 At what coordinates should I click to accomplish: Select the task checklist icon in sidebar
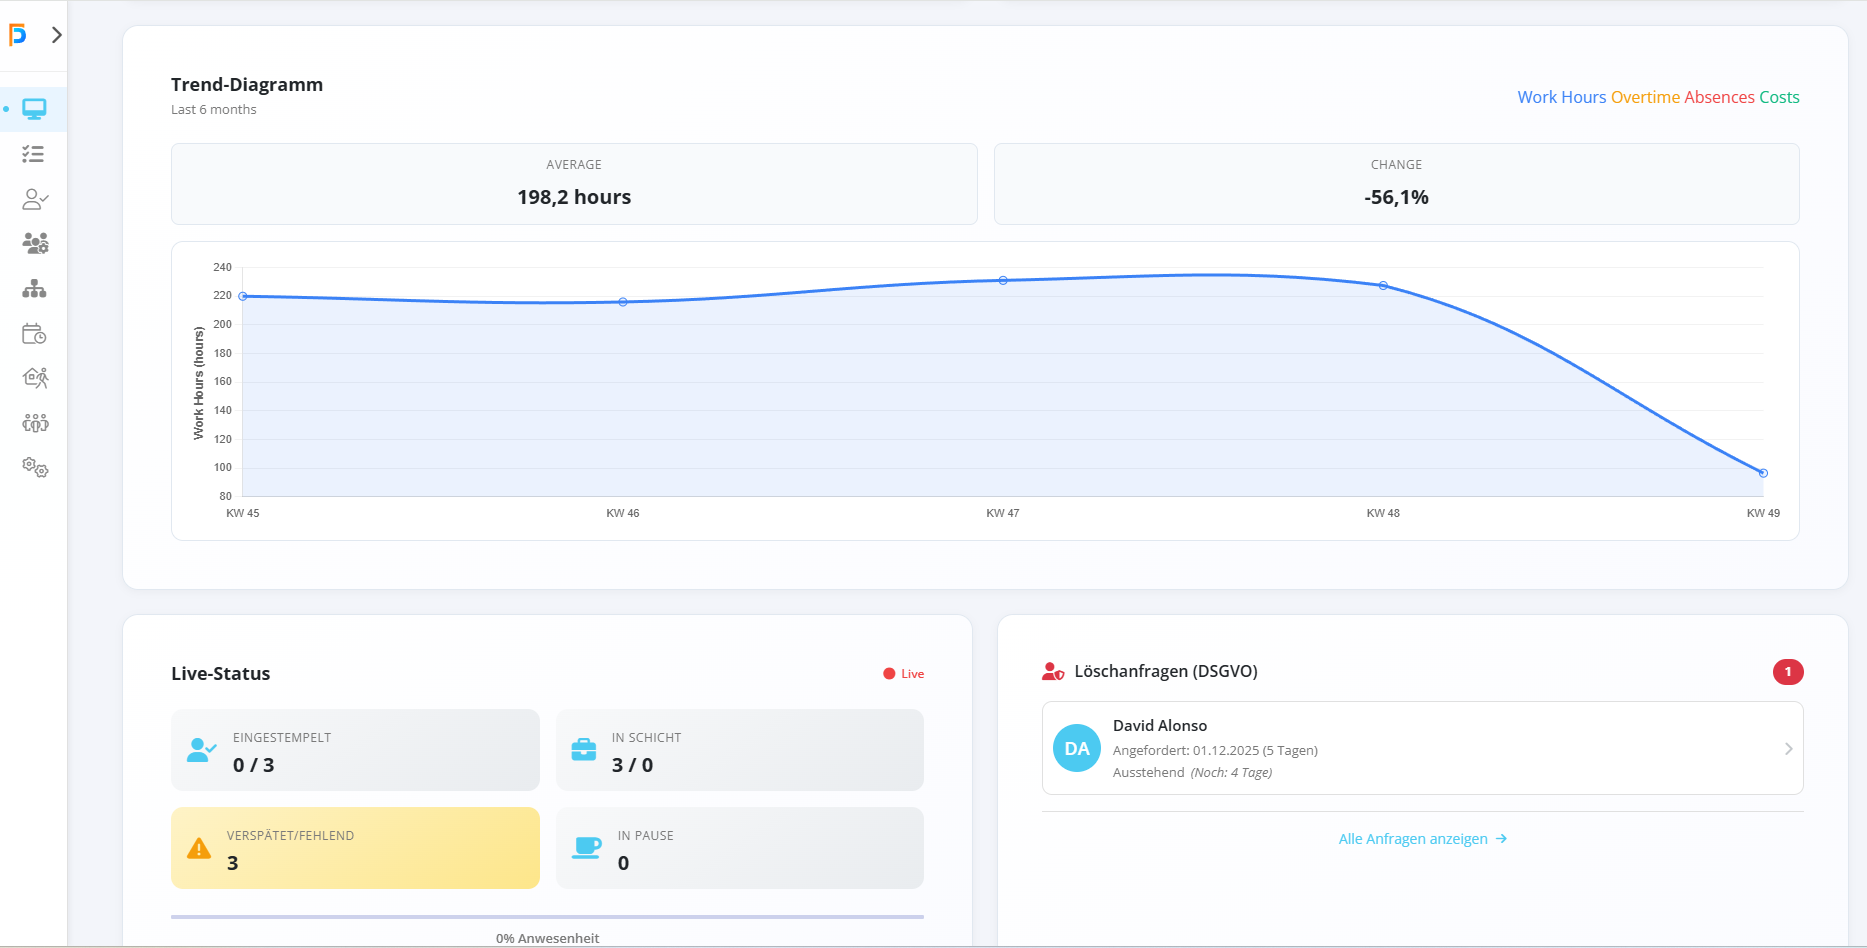[x=34, y=154]
